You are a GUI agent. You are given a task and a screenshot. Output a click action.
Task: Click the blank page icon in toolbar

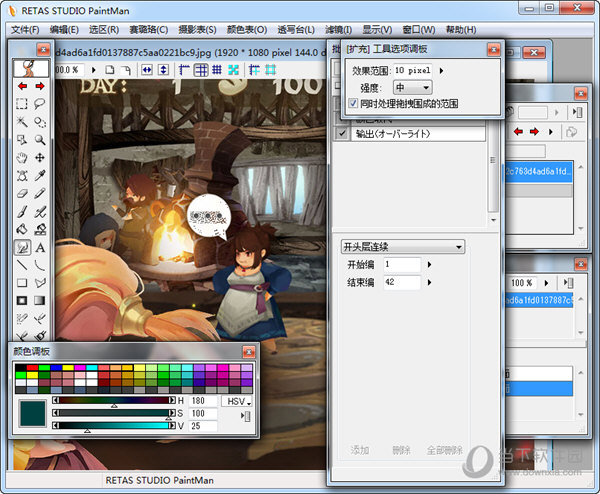coord(110,70)
